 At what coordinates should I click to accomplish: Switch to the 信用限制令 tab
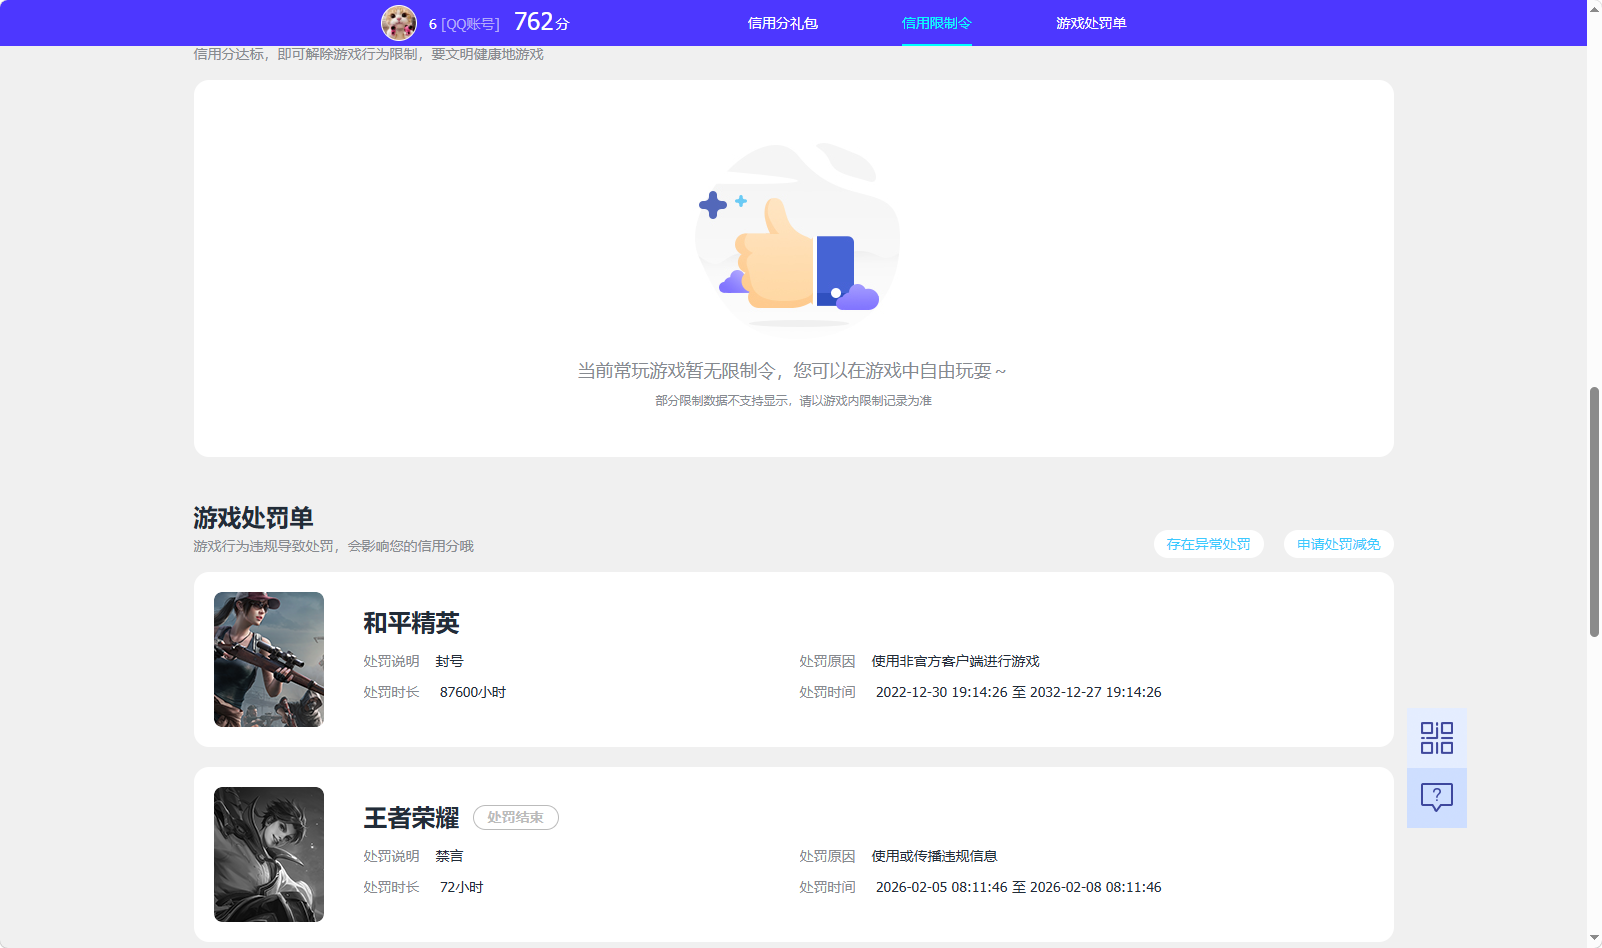coord(937,23)
